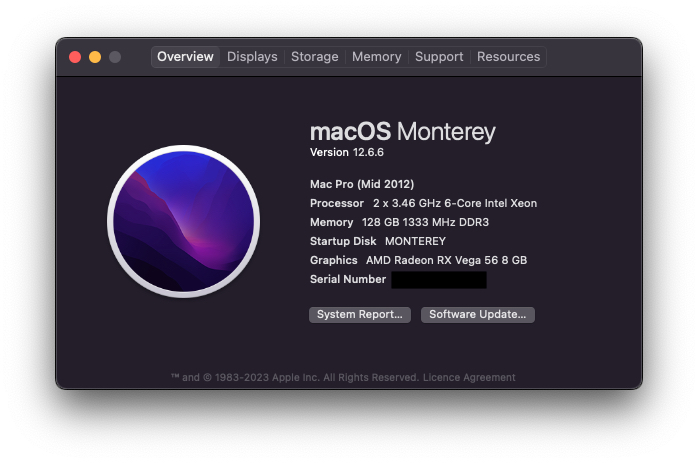
Task: Open the Resources tab
Action: (508, 57)
